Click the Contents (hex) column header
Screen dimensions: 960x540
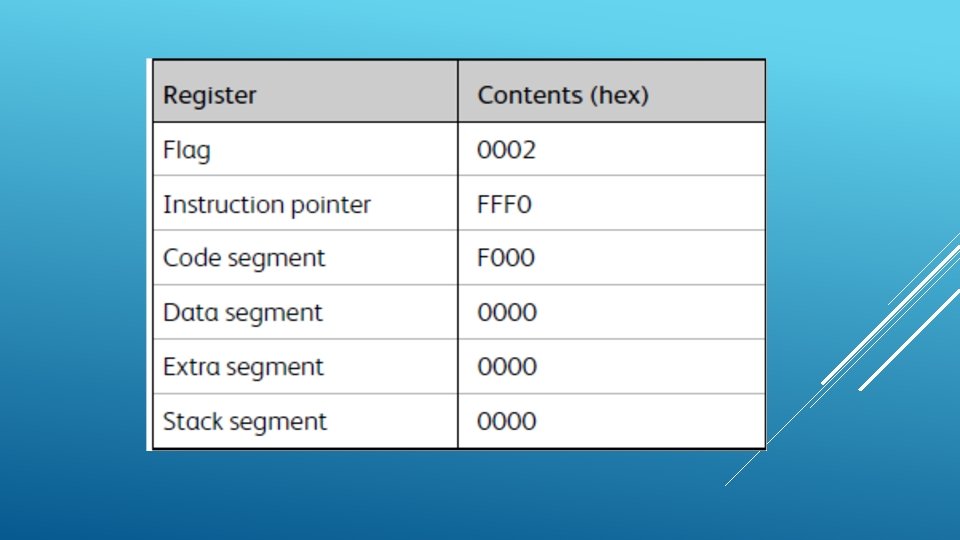612,91
